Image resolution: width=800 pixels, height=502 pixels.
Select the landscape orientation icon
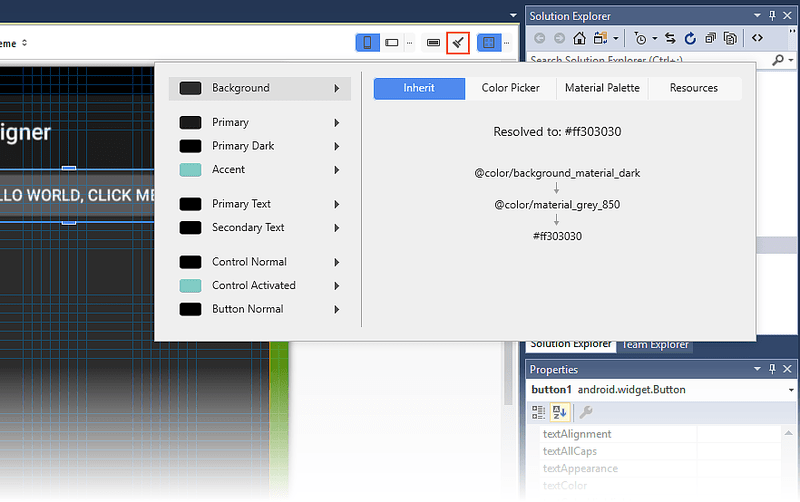coord(392,43)
